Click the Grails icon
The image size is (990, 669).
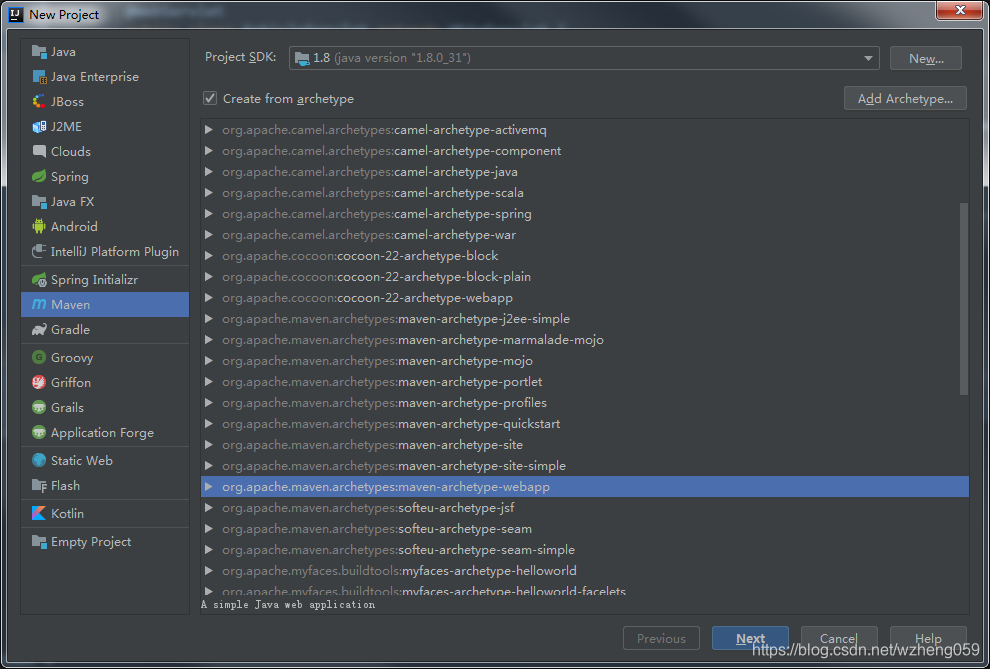(x=39, y=408)
